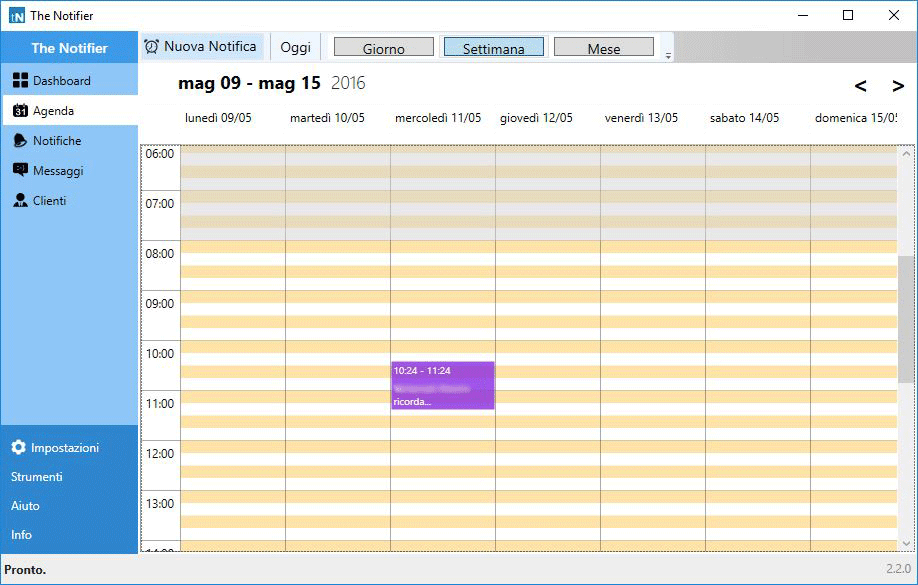Go to the previous week with the left arrow
The height and width of the screenshot is (585, 918).
860,85
